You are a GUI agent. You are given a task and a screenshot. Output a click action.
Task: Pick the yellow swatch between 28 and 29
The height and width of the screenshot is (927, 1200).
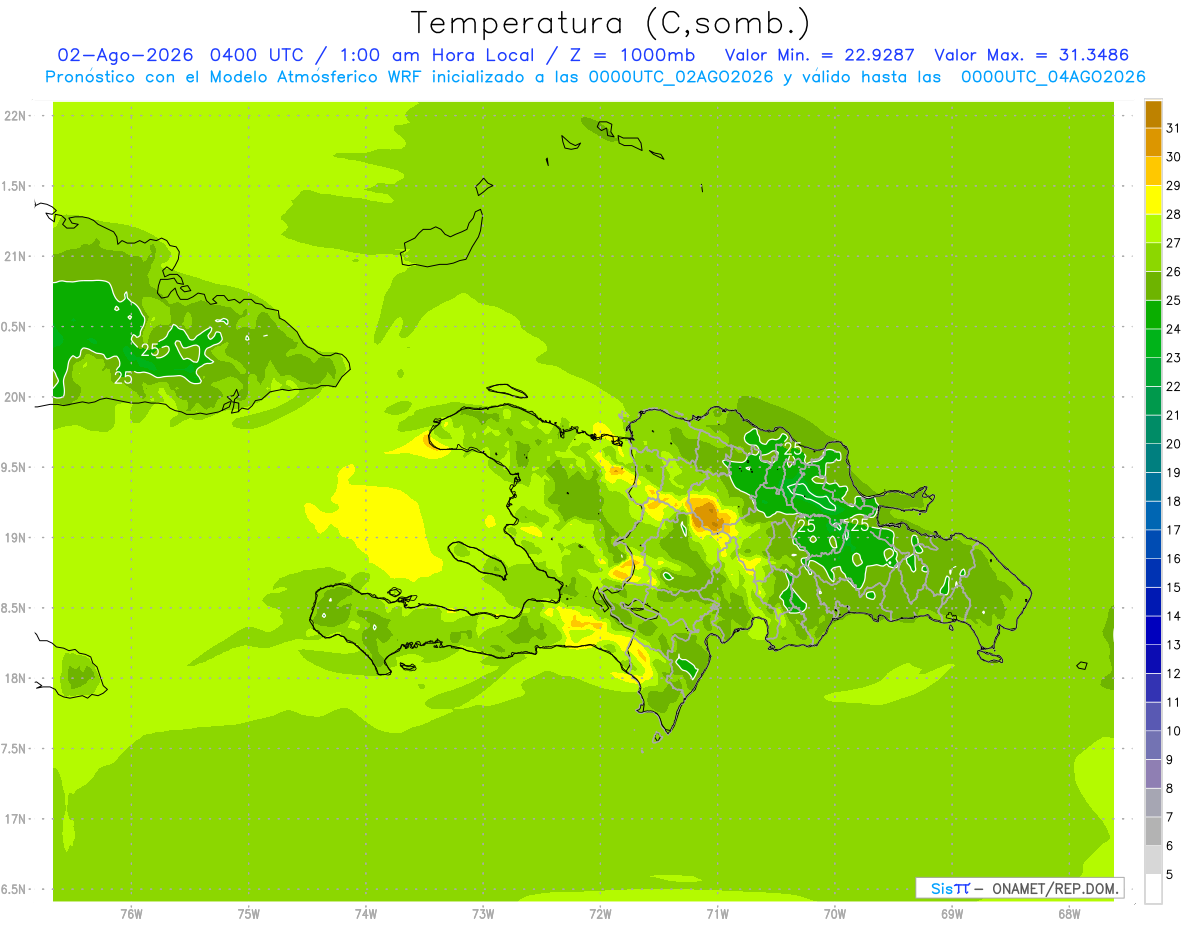(x=1153, y=200)
